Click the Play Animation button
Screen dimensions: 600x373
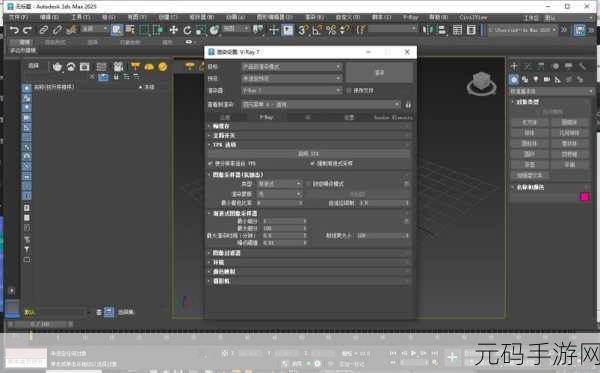[x=413, y=353]
